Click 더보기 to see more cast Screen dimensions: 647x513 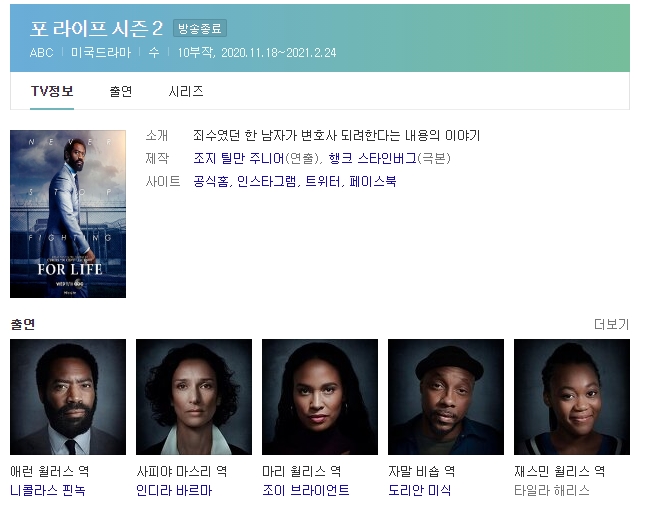click(612, 324)
